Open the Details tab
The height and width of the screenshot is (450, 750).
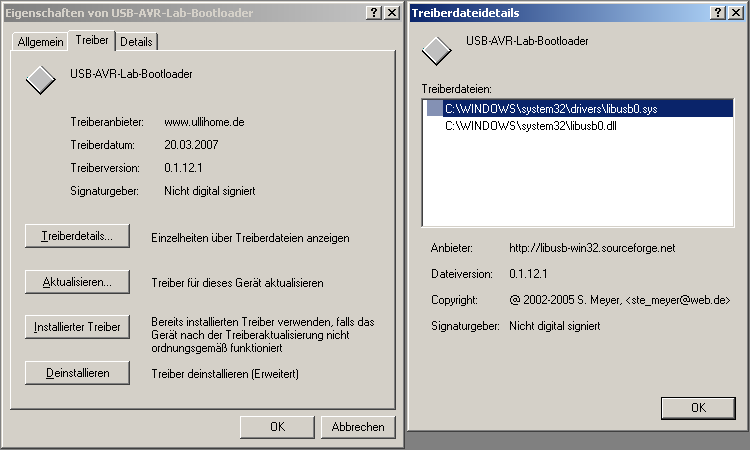pyautogui.click(x=136, y=42)
